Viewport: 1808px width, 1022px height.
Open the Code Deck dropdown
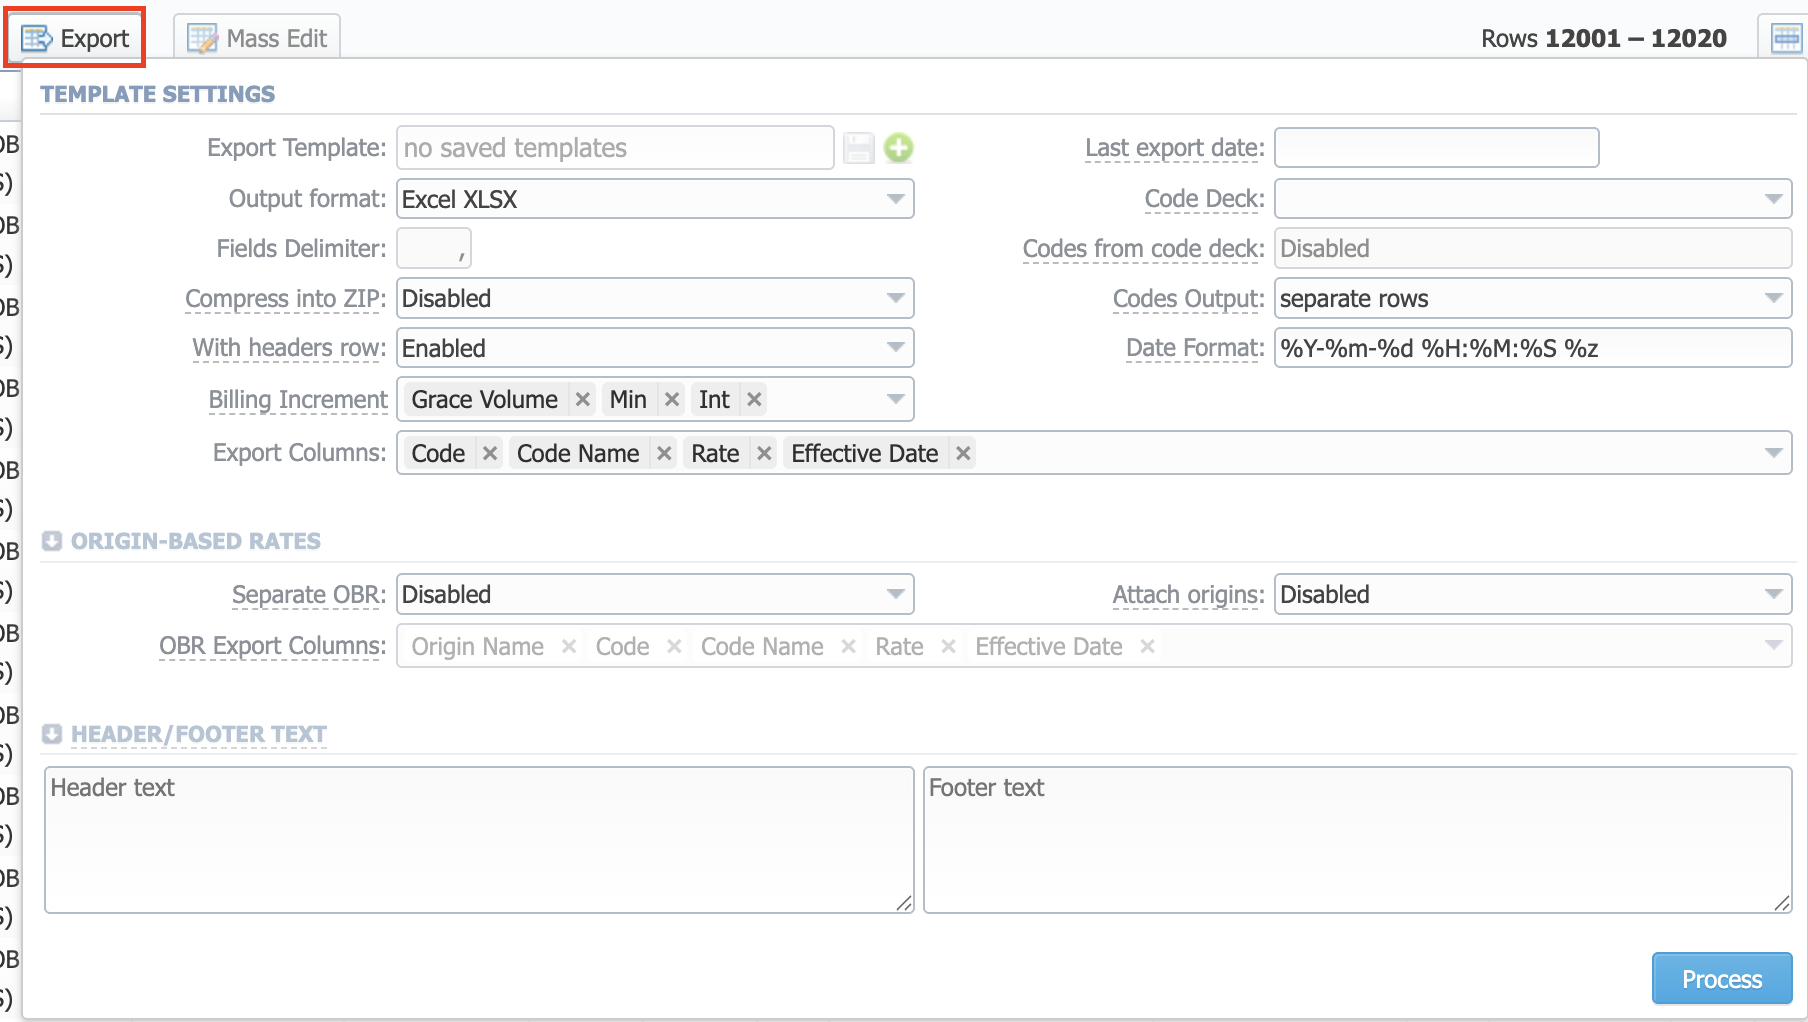tap(1775, 198)
